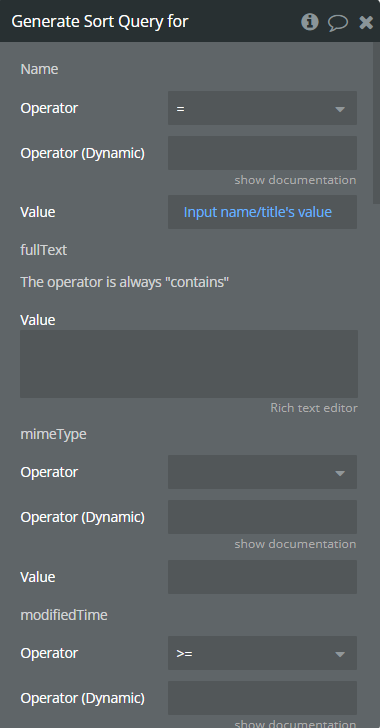The image size is (380, 728).
Task: Click the Name section label
Action: click(x=39, y=69)
